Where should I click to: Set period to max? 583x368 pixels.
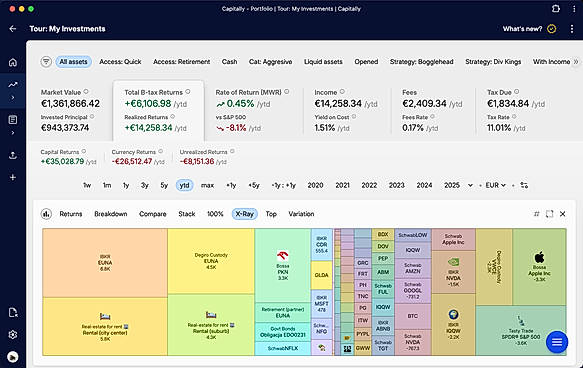click(207, 185)
